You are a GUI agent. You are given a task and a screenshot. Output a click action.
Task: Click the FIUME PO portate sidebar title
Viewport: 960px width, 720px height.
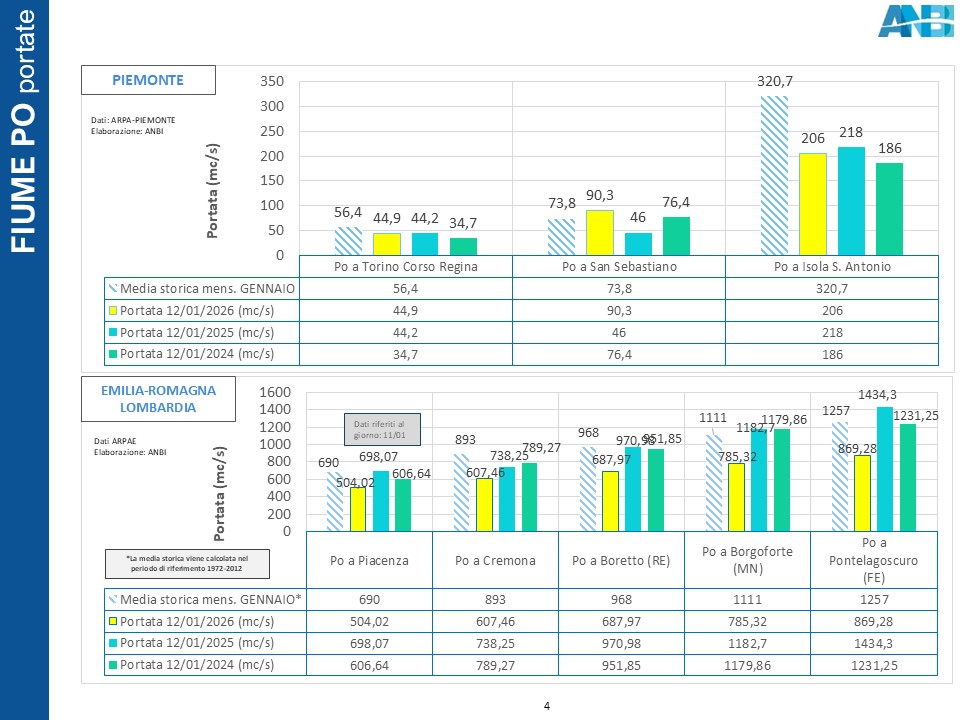pyautogui.click(x=24, y=132)
